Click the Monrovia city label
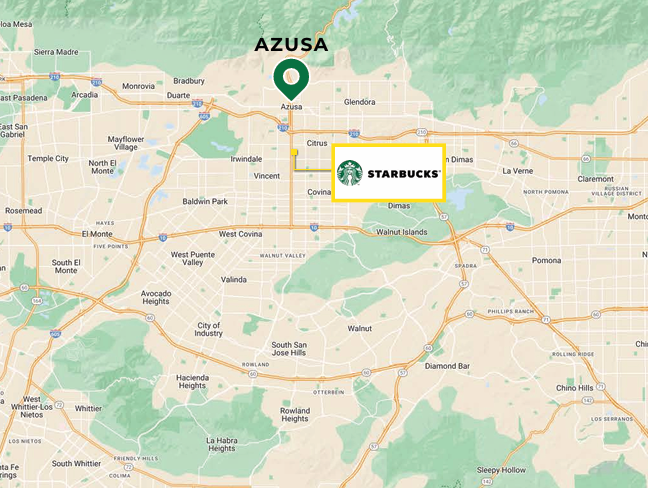This screenshot has width=648, height=488. (138, 86)
